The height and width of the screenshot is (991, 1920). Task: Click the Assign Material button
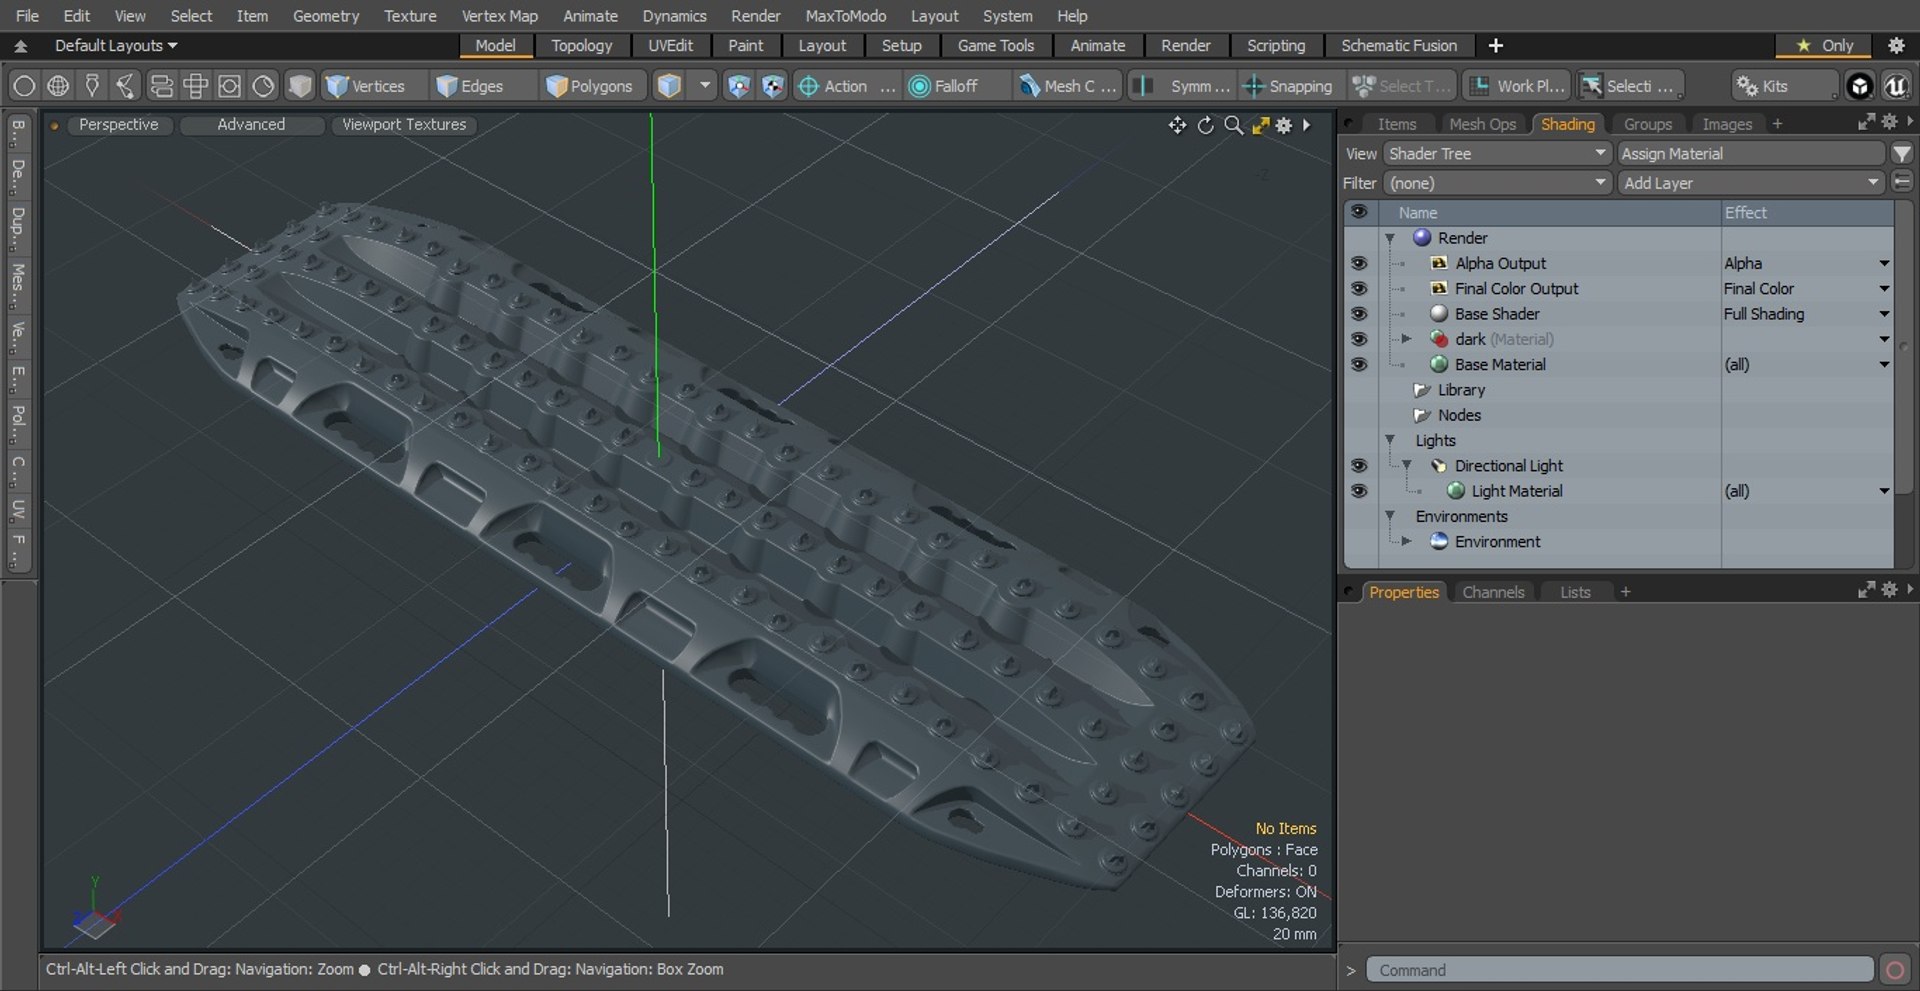pos(1751,153)
